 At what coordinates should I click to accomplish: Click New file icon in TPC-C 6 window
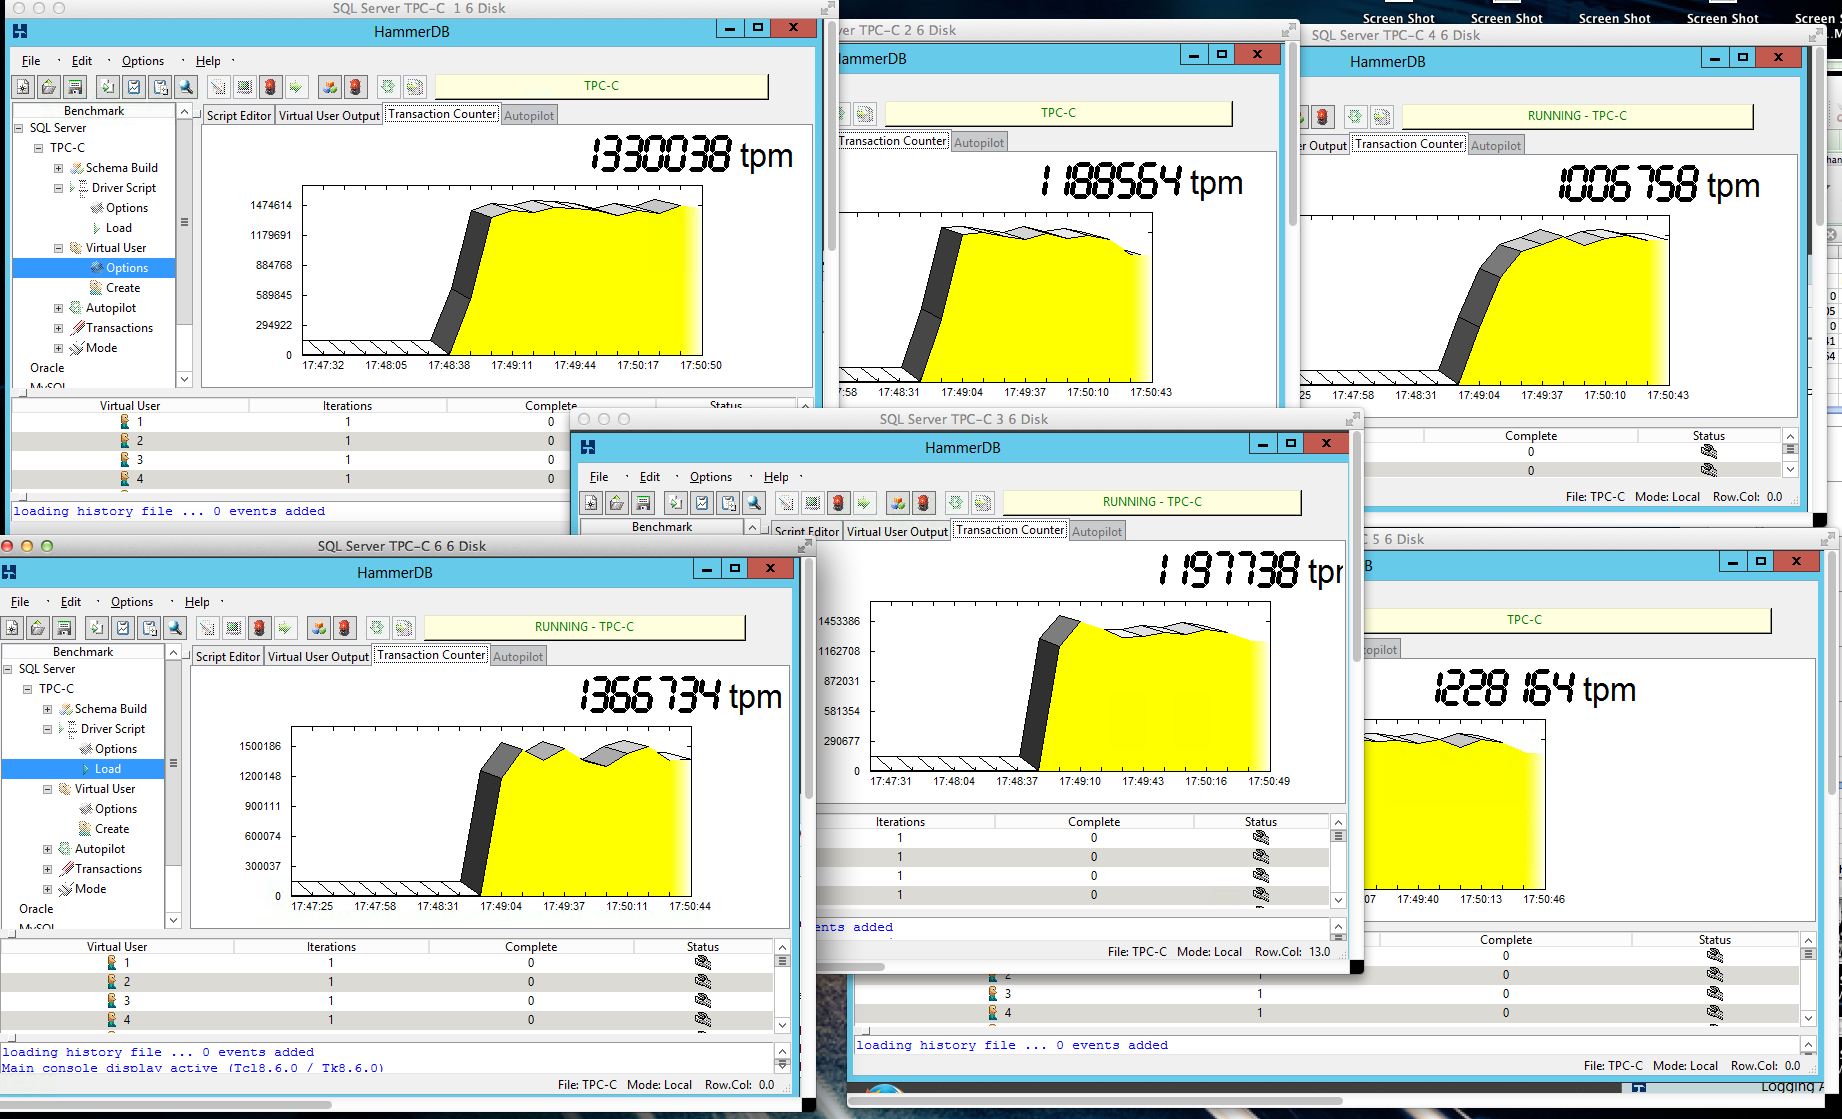(x=12, y=628)
